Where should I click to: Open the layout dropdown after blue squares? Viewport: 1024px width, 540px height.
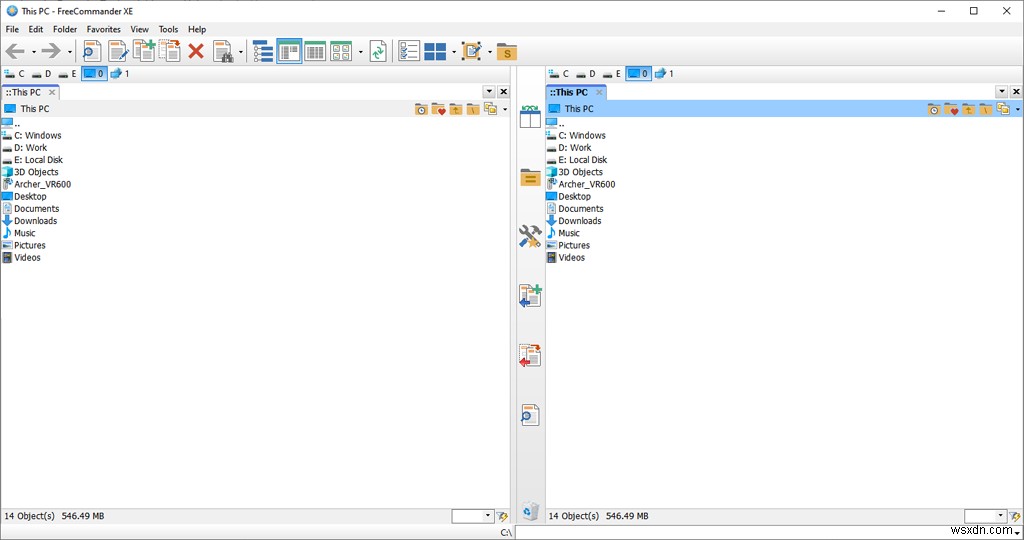click(x=454, y=52)
